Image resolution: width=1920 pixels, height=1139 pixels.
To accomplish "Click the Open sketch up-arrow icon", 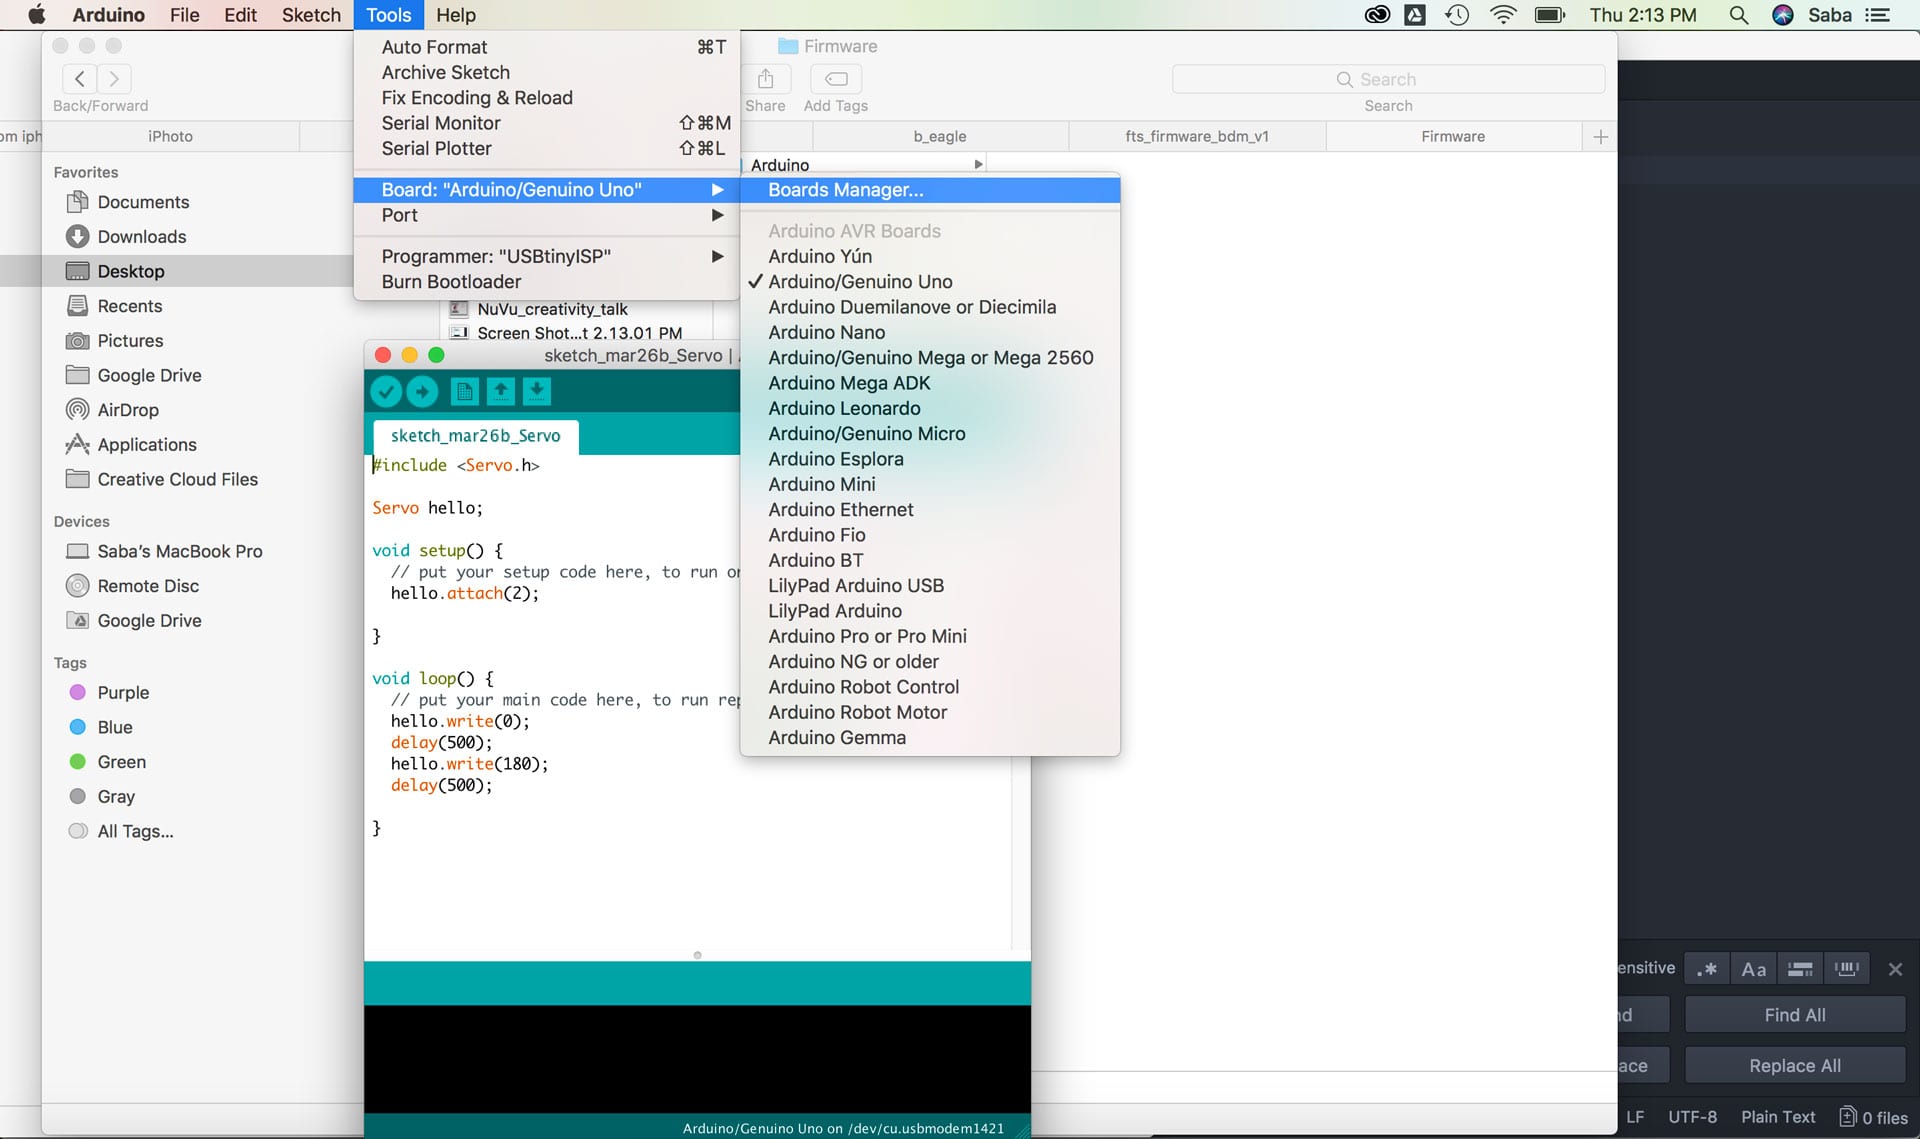I will coord(500,391).
